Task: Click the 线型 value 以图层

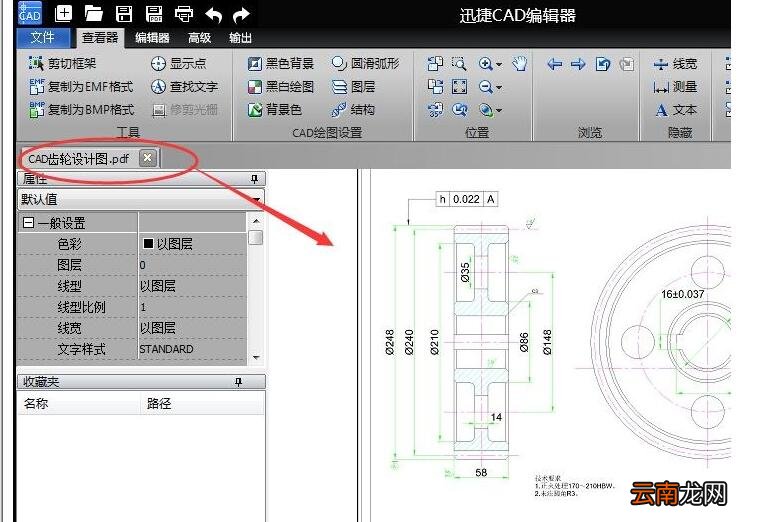Action: 157,286
